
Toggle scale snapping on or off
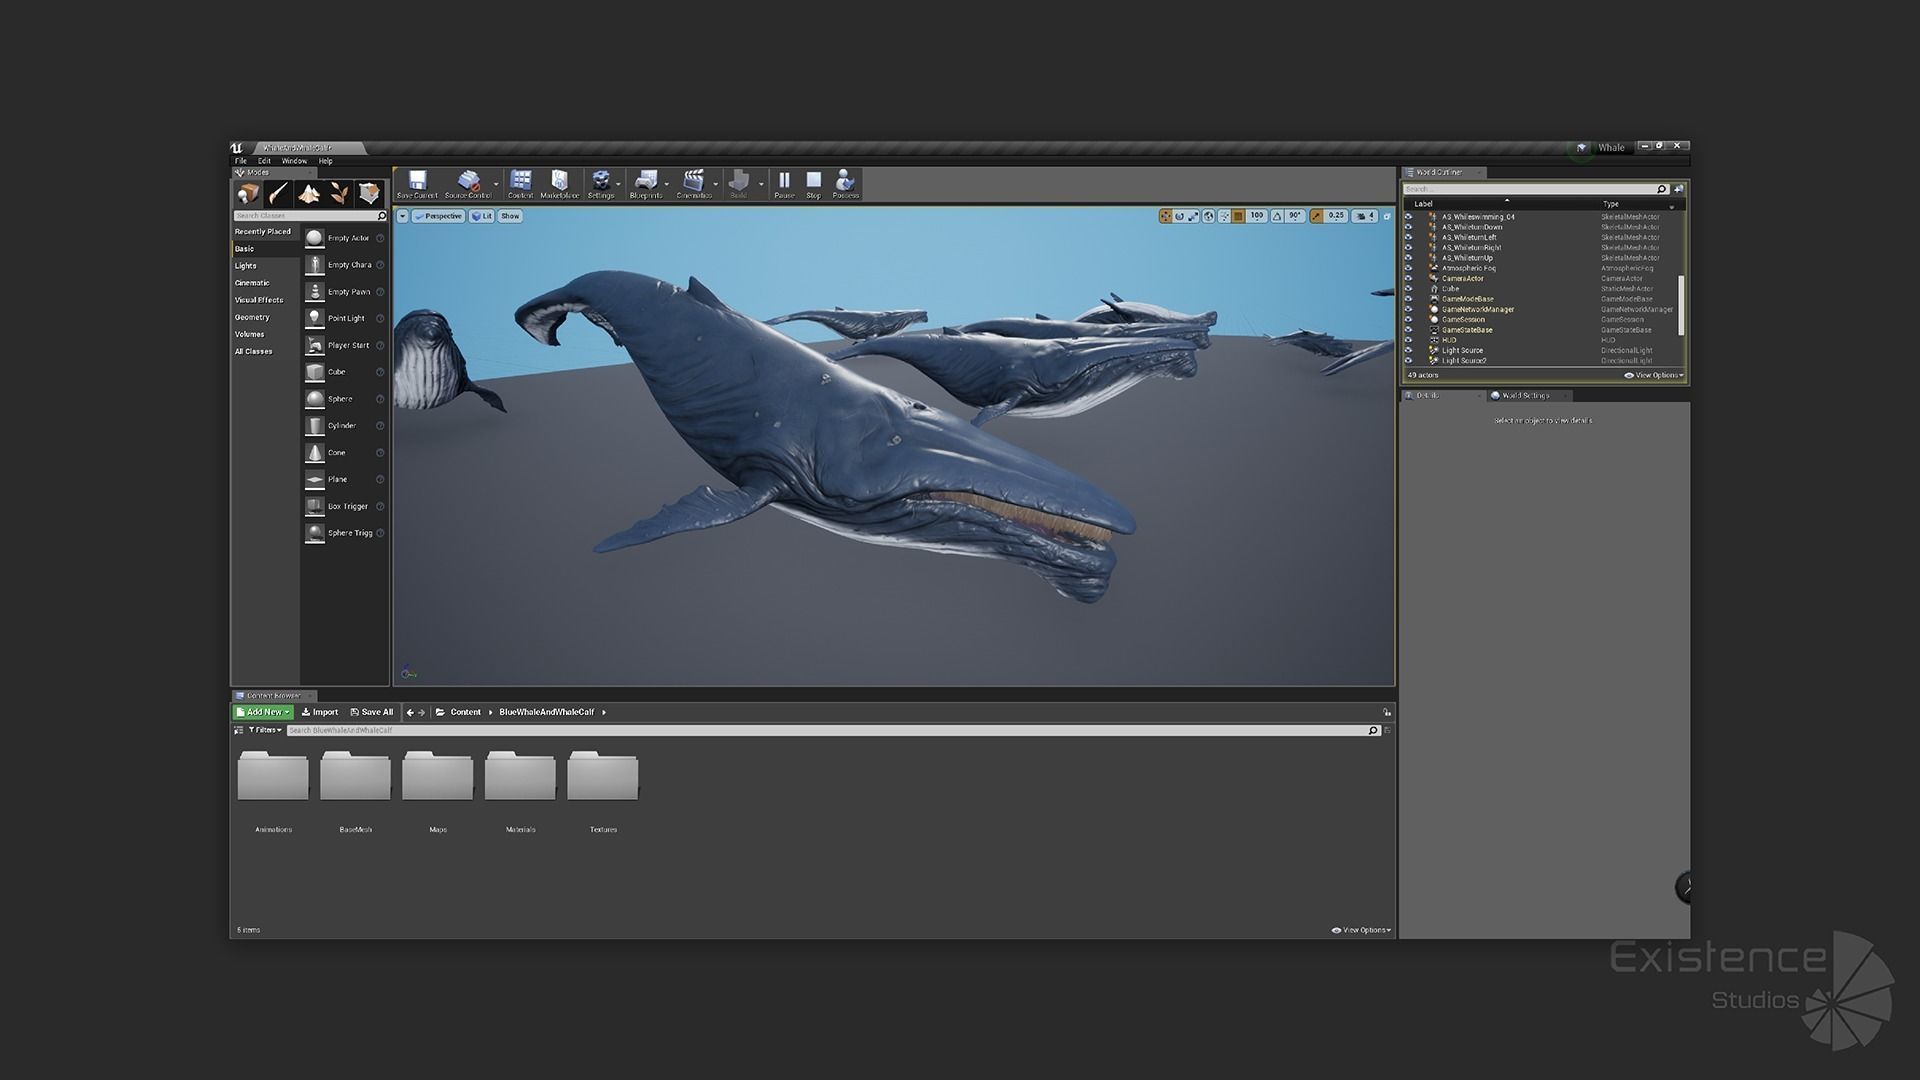tap(1316, 216)
